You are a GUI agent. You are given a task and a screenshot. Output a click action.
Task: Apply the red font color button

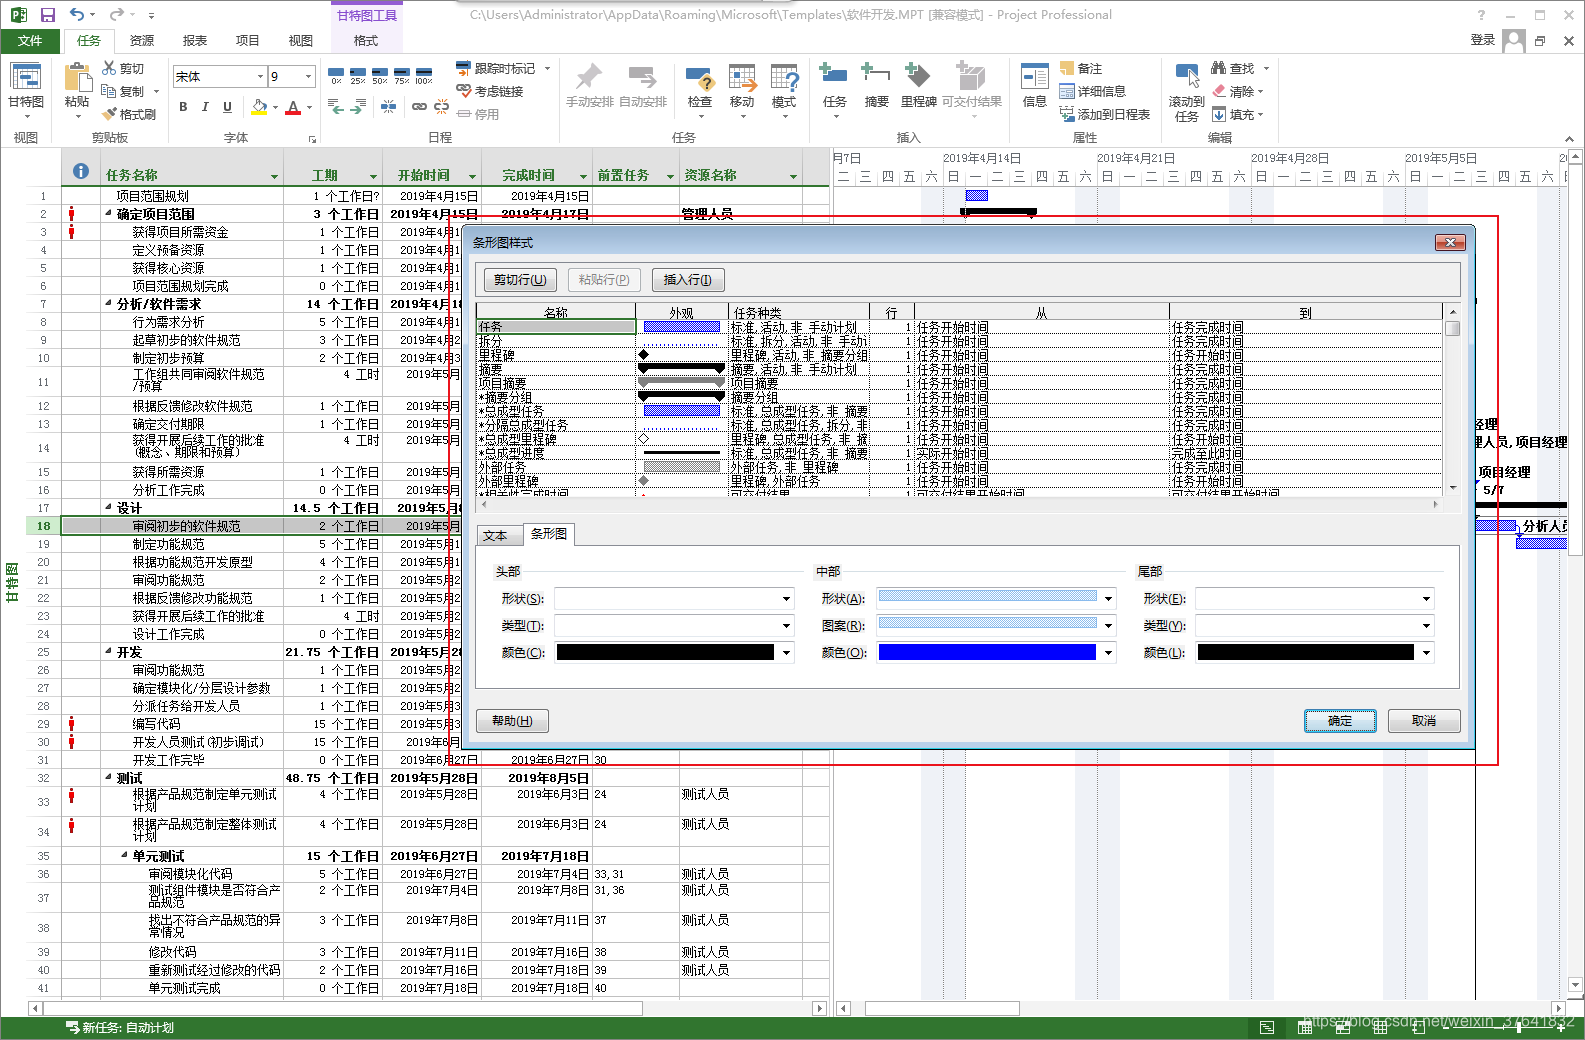coord(293,107)
